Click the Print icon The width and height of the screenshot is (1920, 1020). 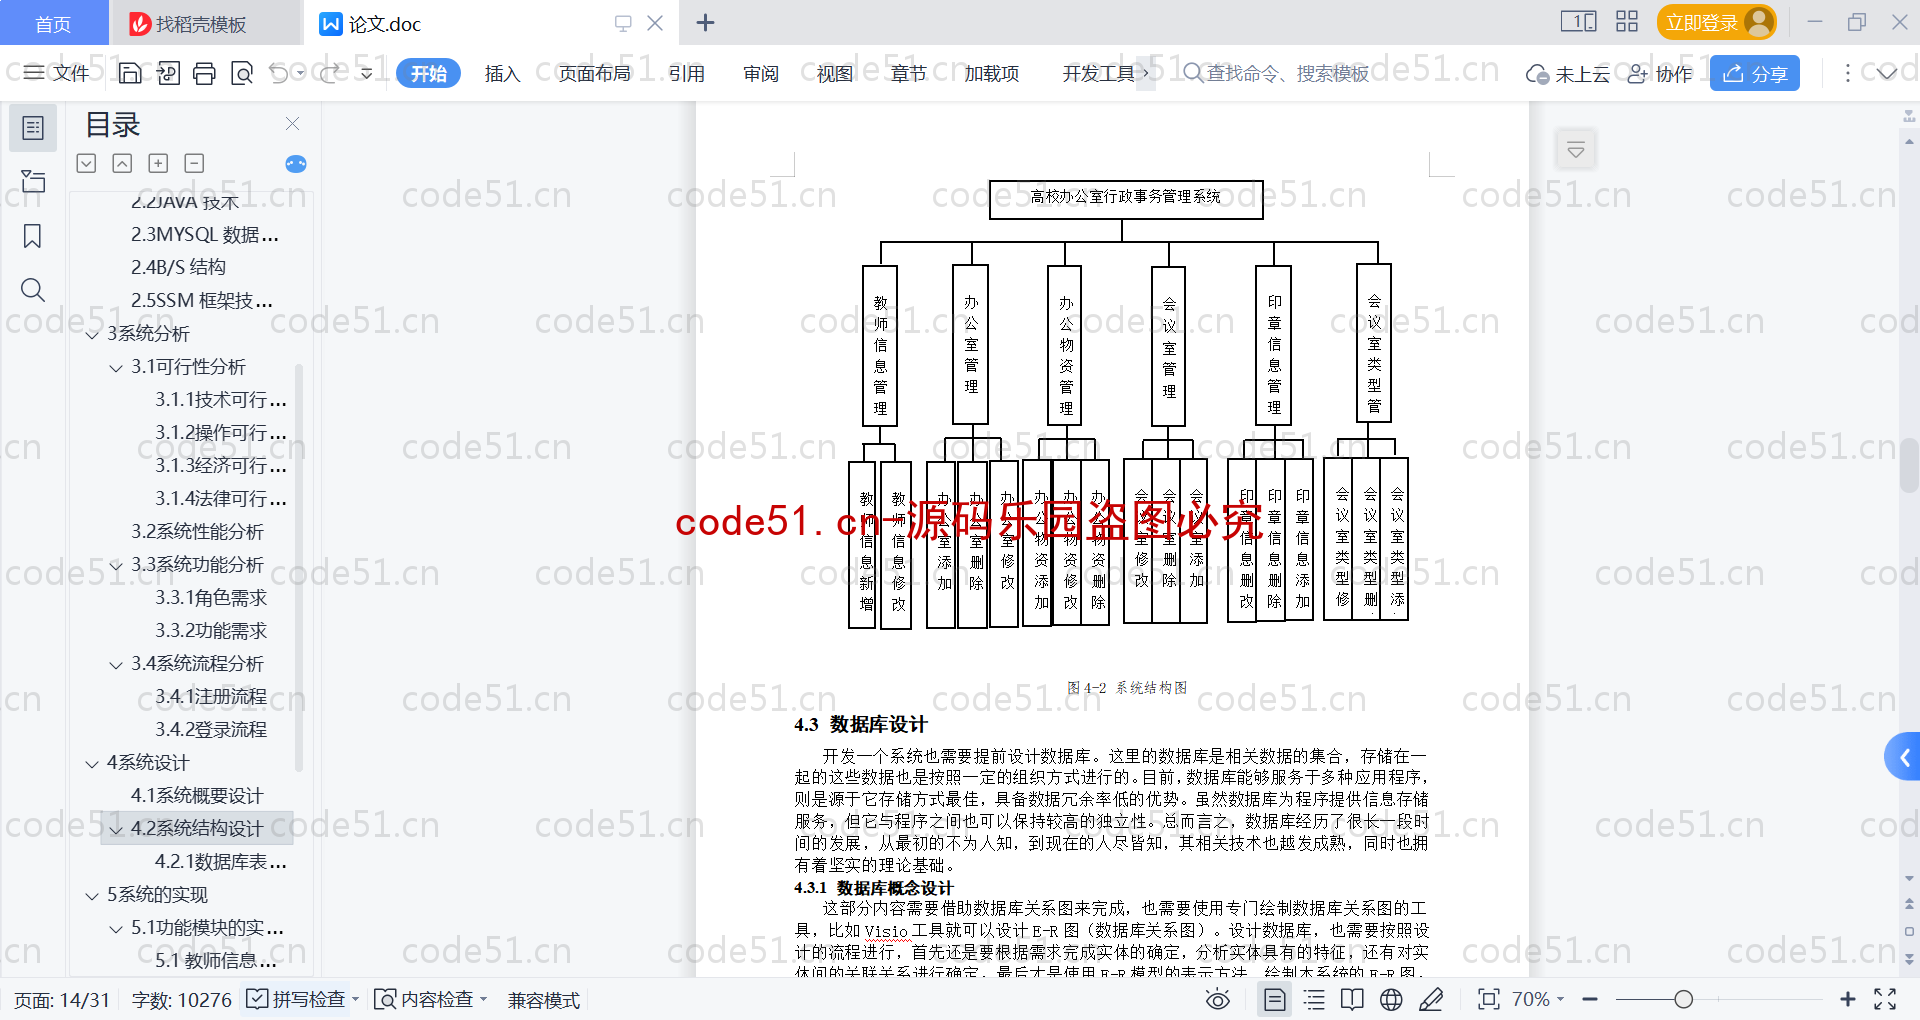click(205, 73)
